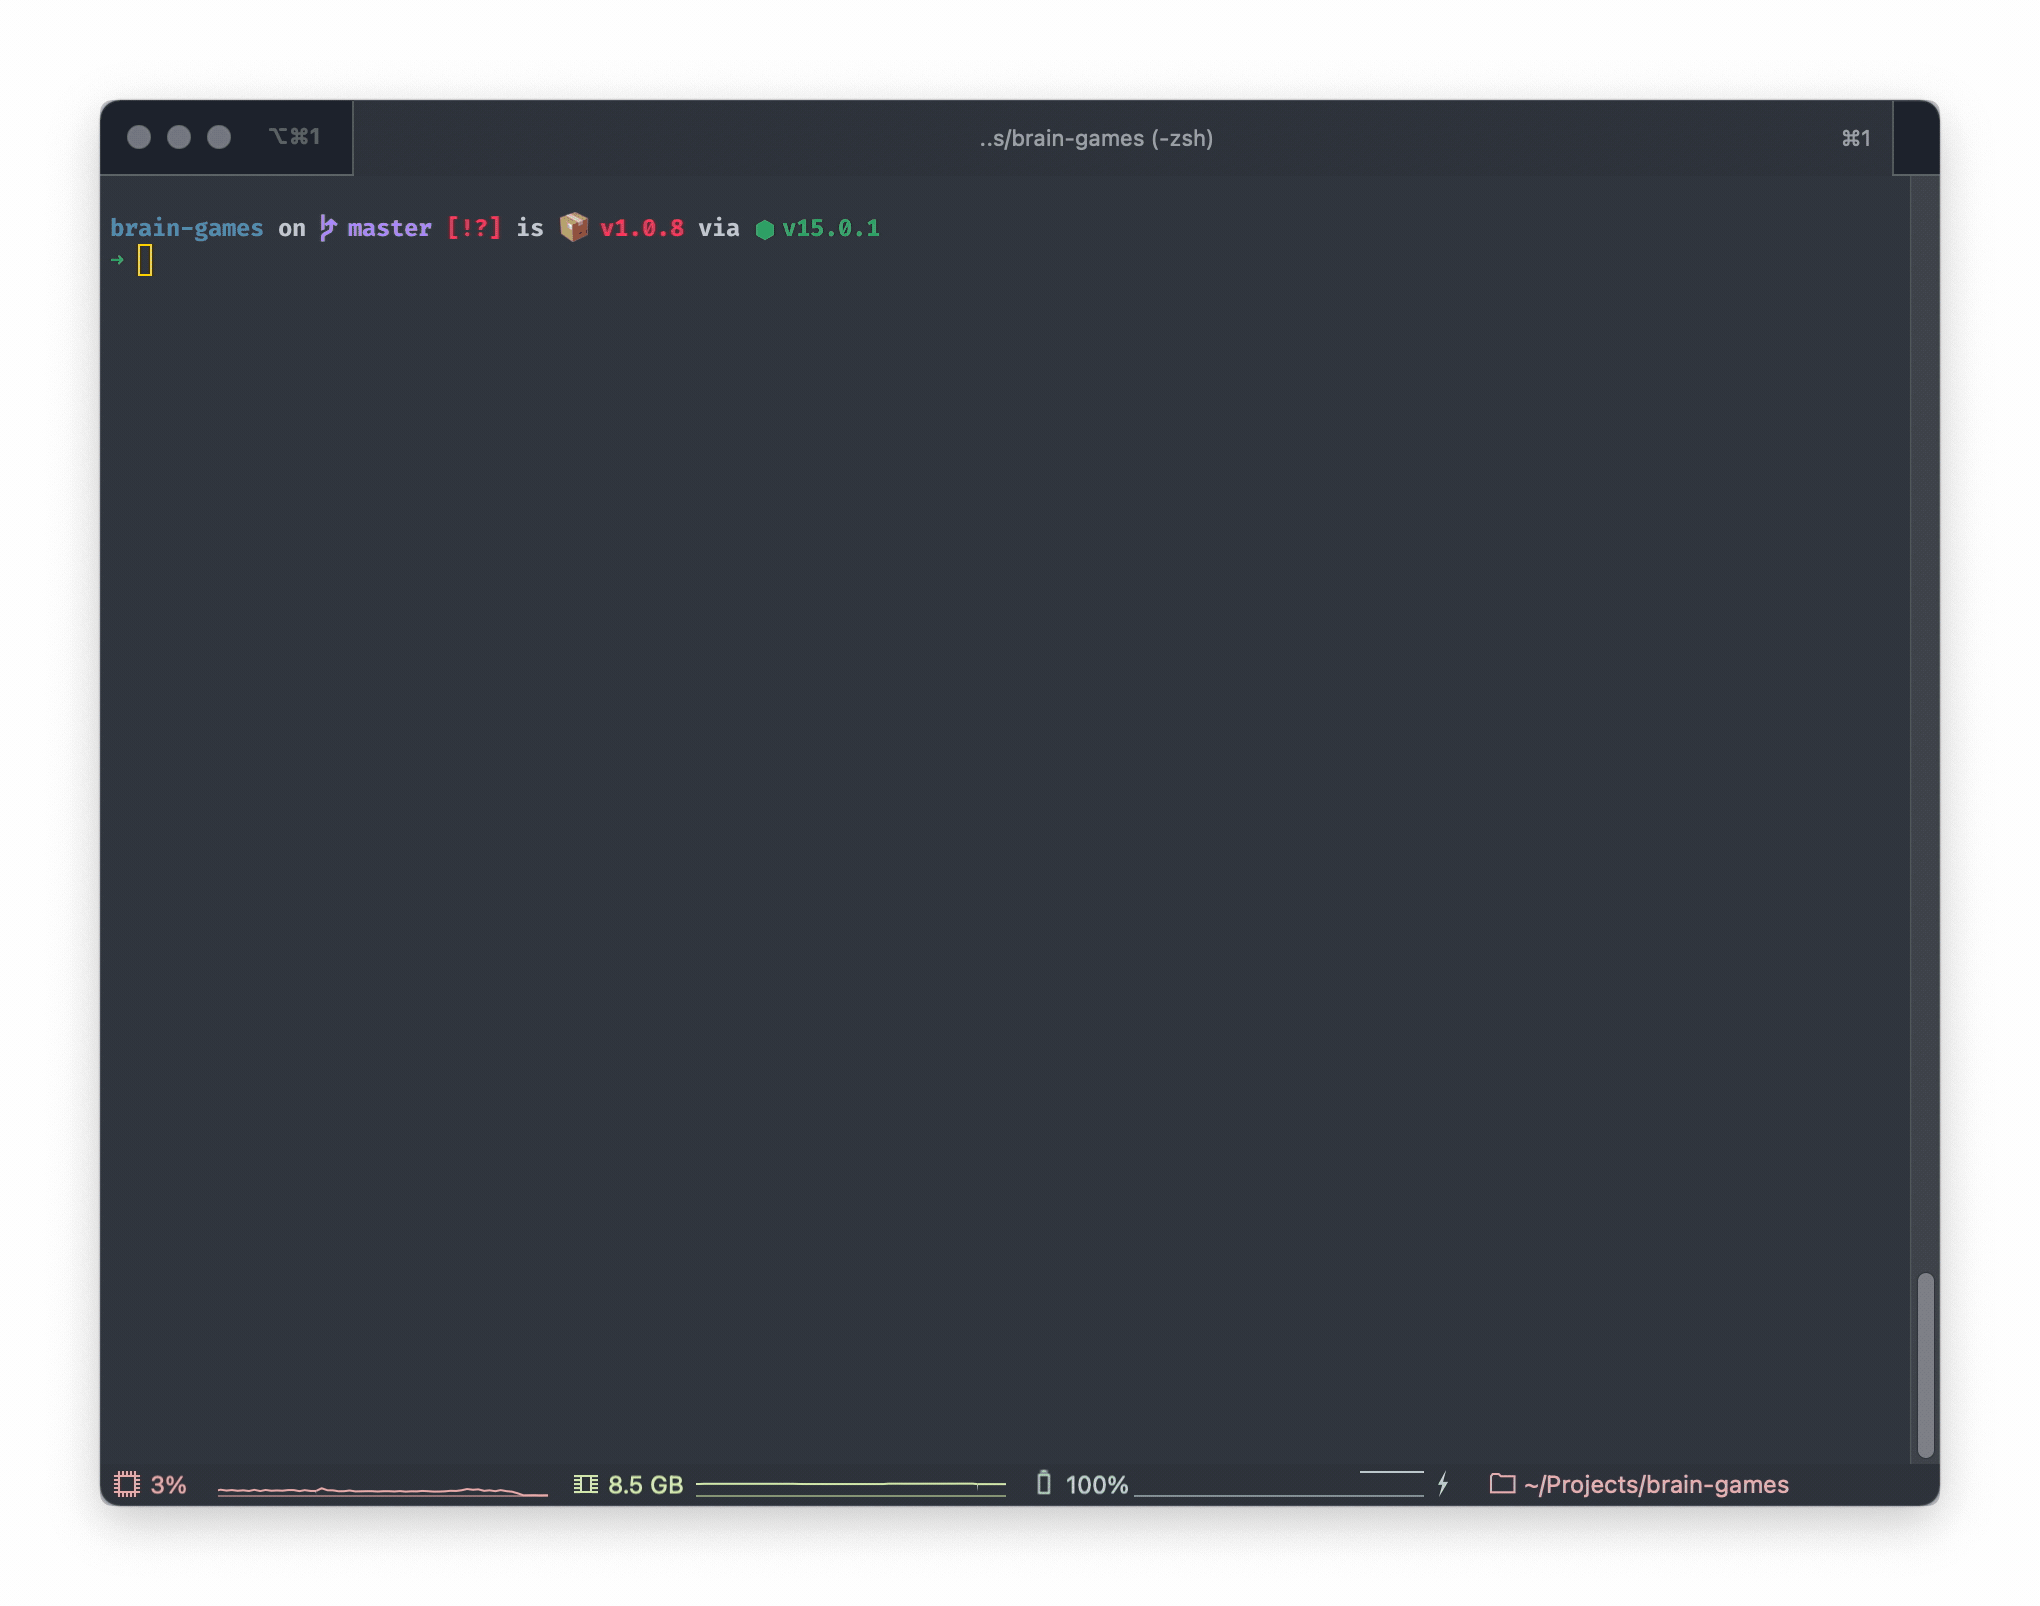Click the ⌘1 tab shortcut label

[x=1856, y=138]
